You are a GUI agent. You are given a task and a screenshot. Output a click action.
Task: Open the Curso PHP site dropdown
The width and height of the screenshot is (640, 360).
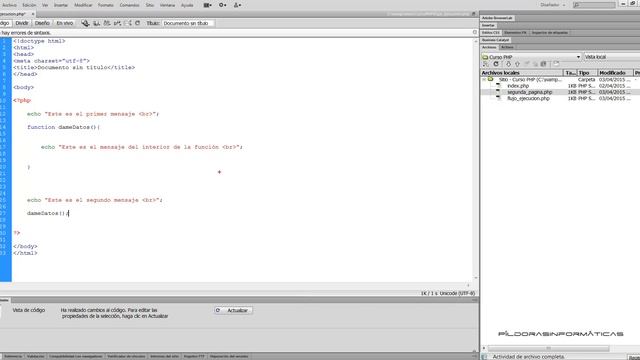pos(531,57)
